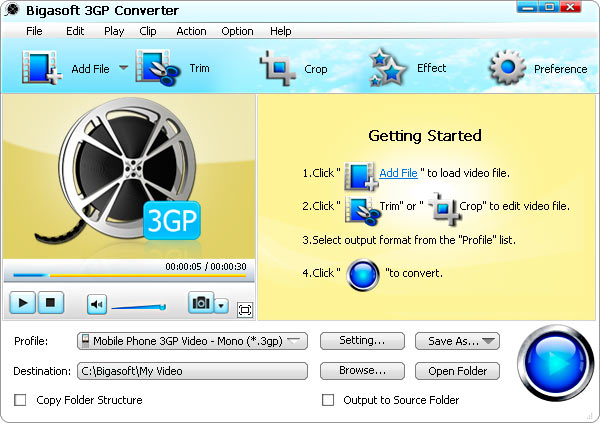
Task: Click the Crop icon in Getting Started step 2
Action: coord(444,209)
